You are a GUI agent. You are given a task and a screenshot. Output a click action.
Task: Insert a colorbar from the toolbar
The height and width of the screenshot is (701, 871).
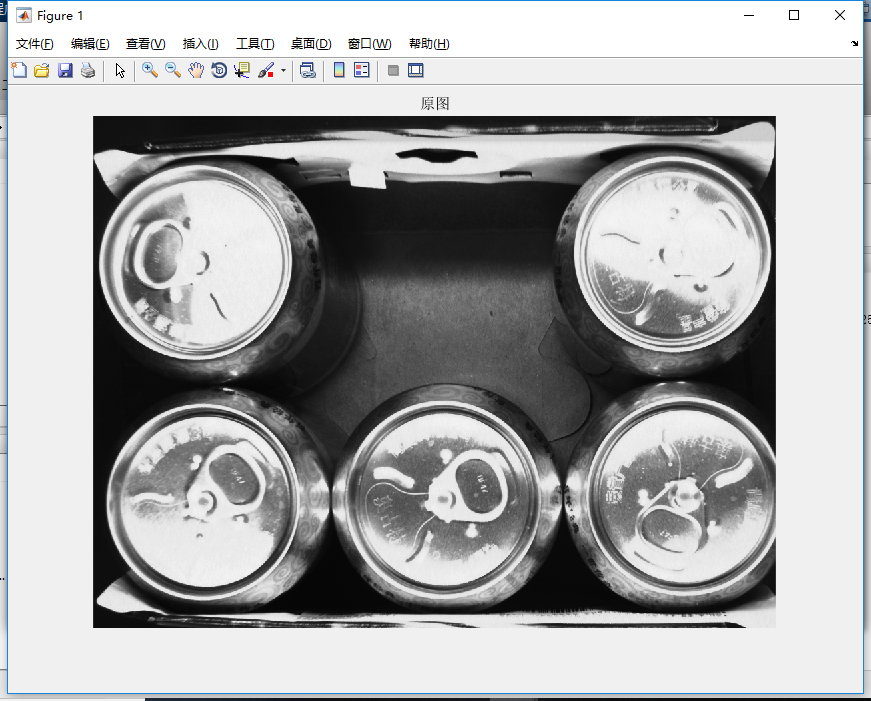tap(339, 70)
